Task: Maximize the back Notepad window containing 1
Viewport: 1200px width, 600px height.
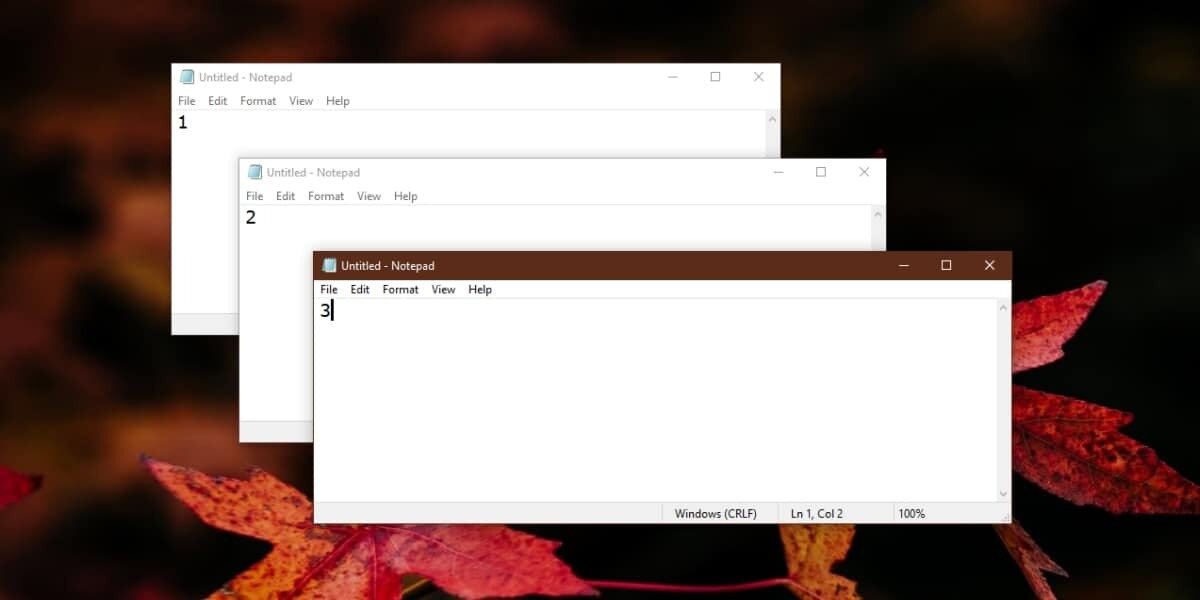Action: click(x=715, y=77)
